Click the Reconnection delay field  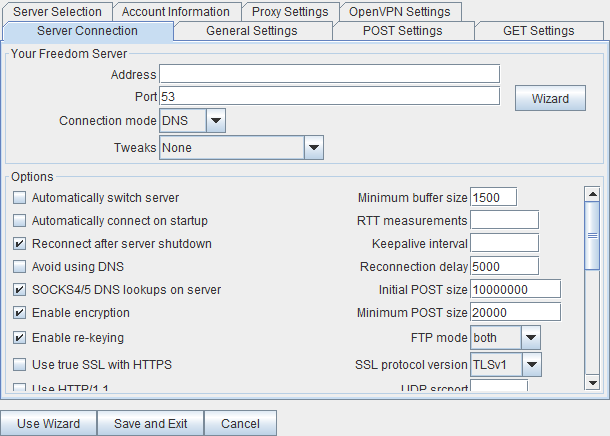505,266
